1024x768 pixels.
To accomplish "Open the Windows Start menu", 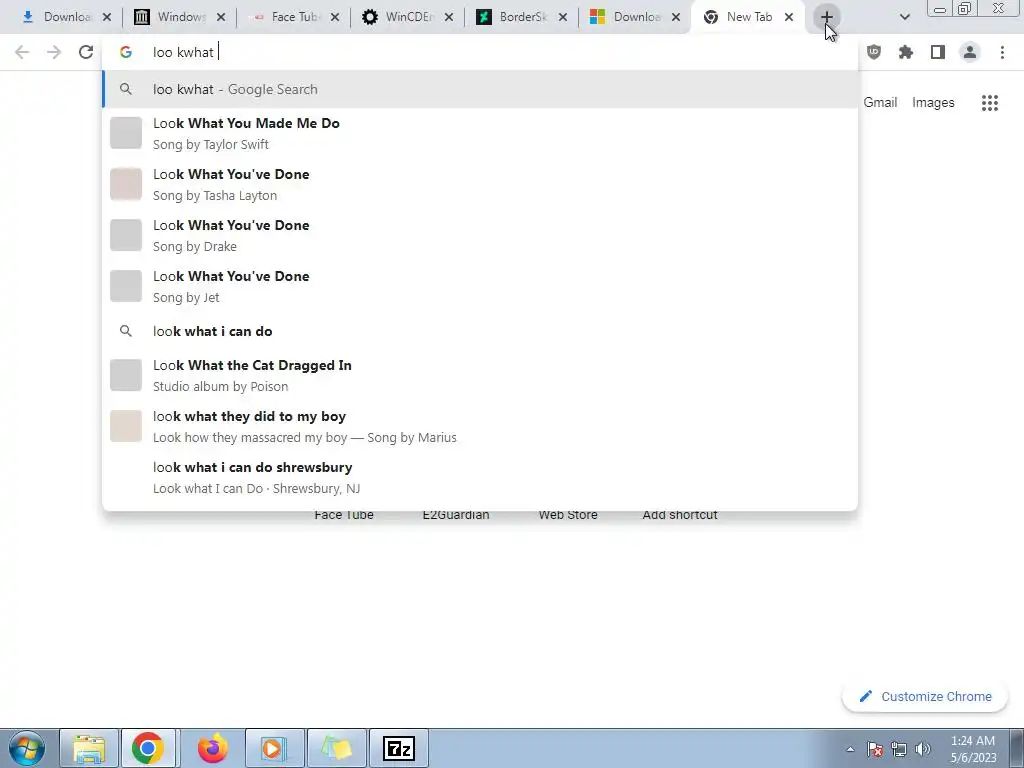I will coord(27,748).
